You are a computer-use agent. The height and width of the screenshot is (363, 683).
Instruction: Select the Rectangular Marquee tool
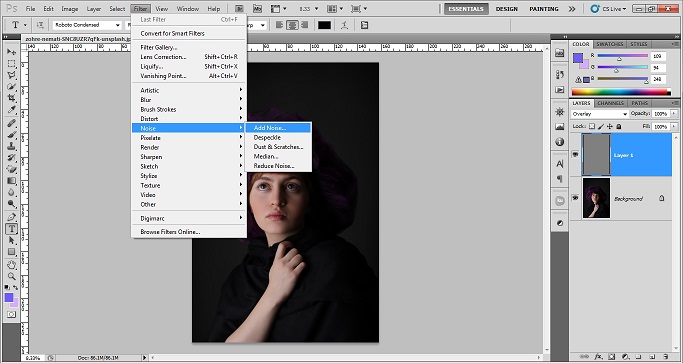point(11,64)
